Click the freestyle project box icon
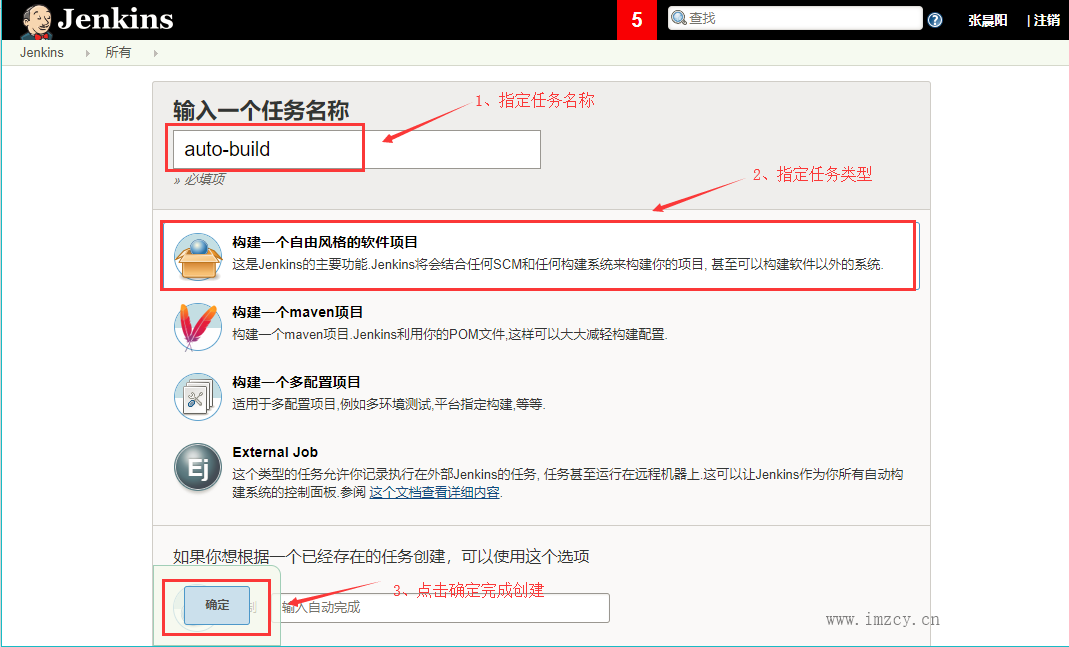This screenshot has width=1069, height=647. pyautogui.click(x=197, y=257)
